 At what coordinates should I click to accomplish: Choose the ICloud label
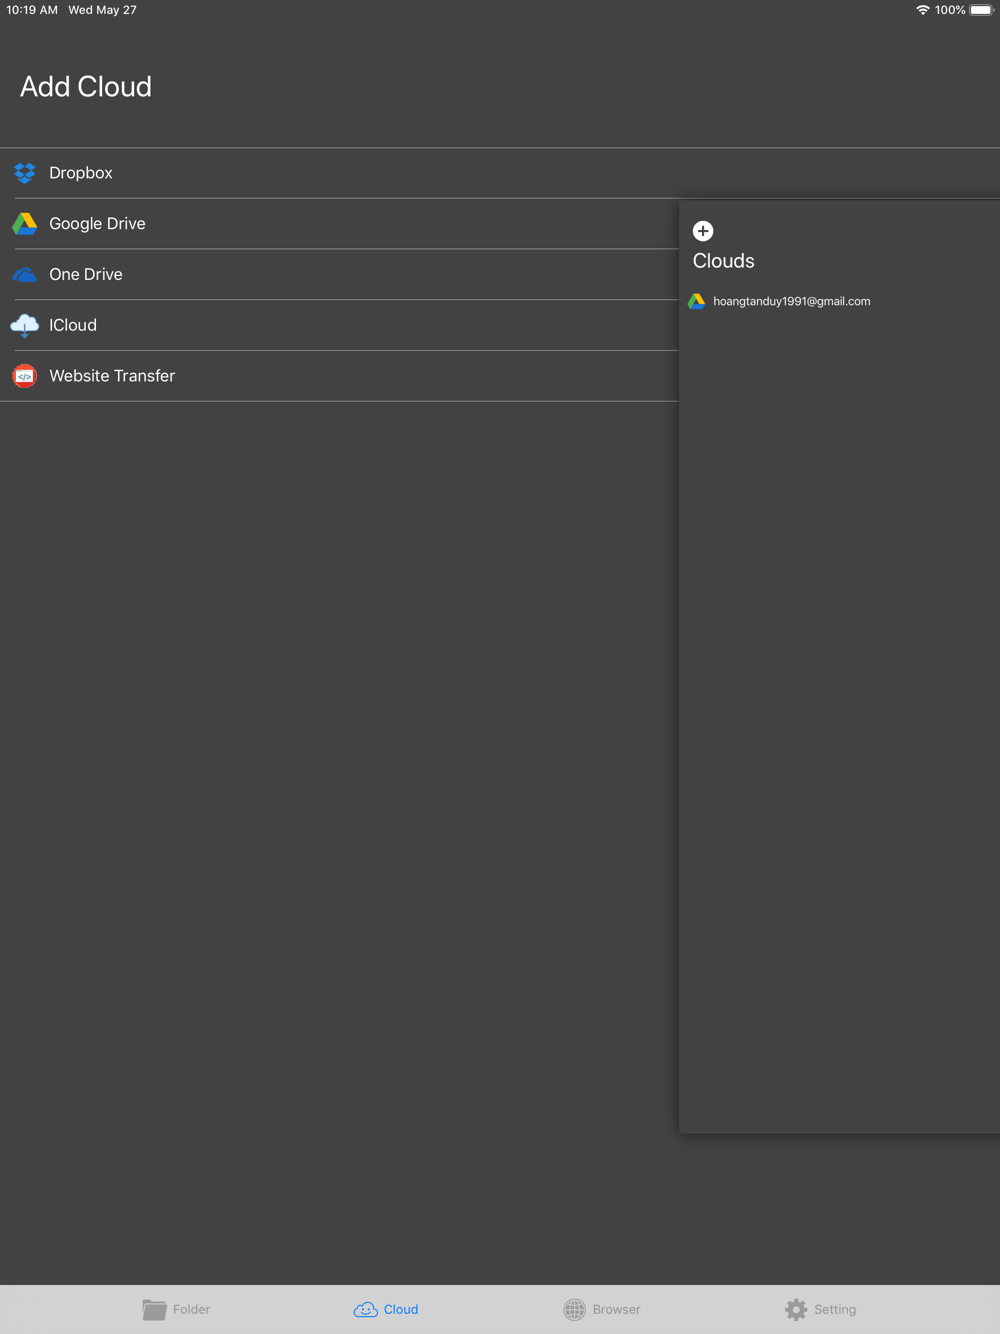tap(73, 325)
